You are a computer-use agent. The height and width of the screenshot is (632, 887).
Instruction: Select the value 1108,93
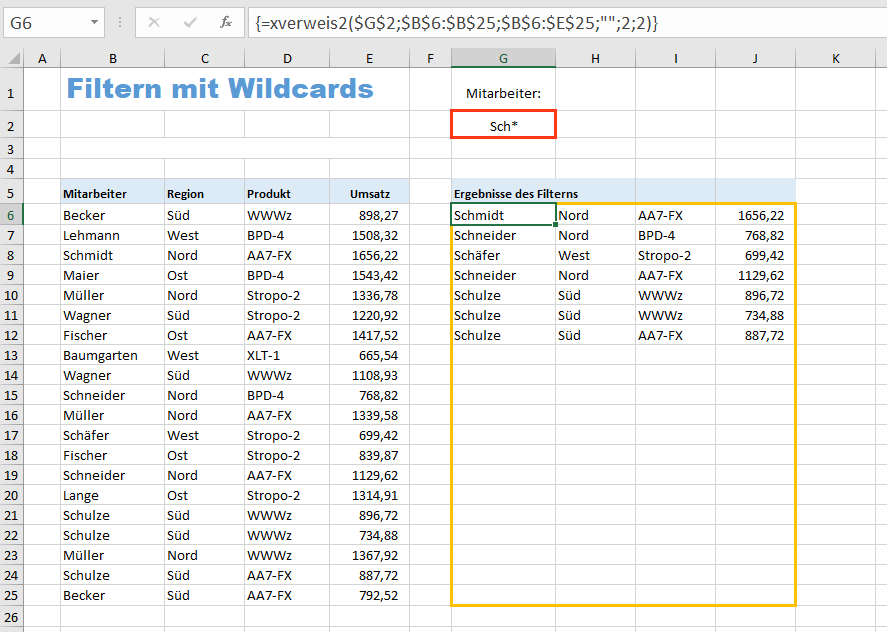pyautogui.click(x=369, y=376)
